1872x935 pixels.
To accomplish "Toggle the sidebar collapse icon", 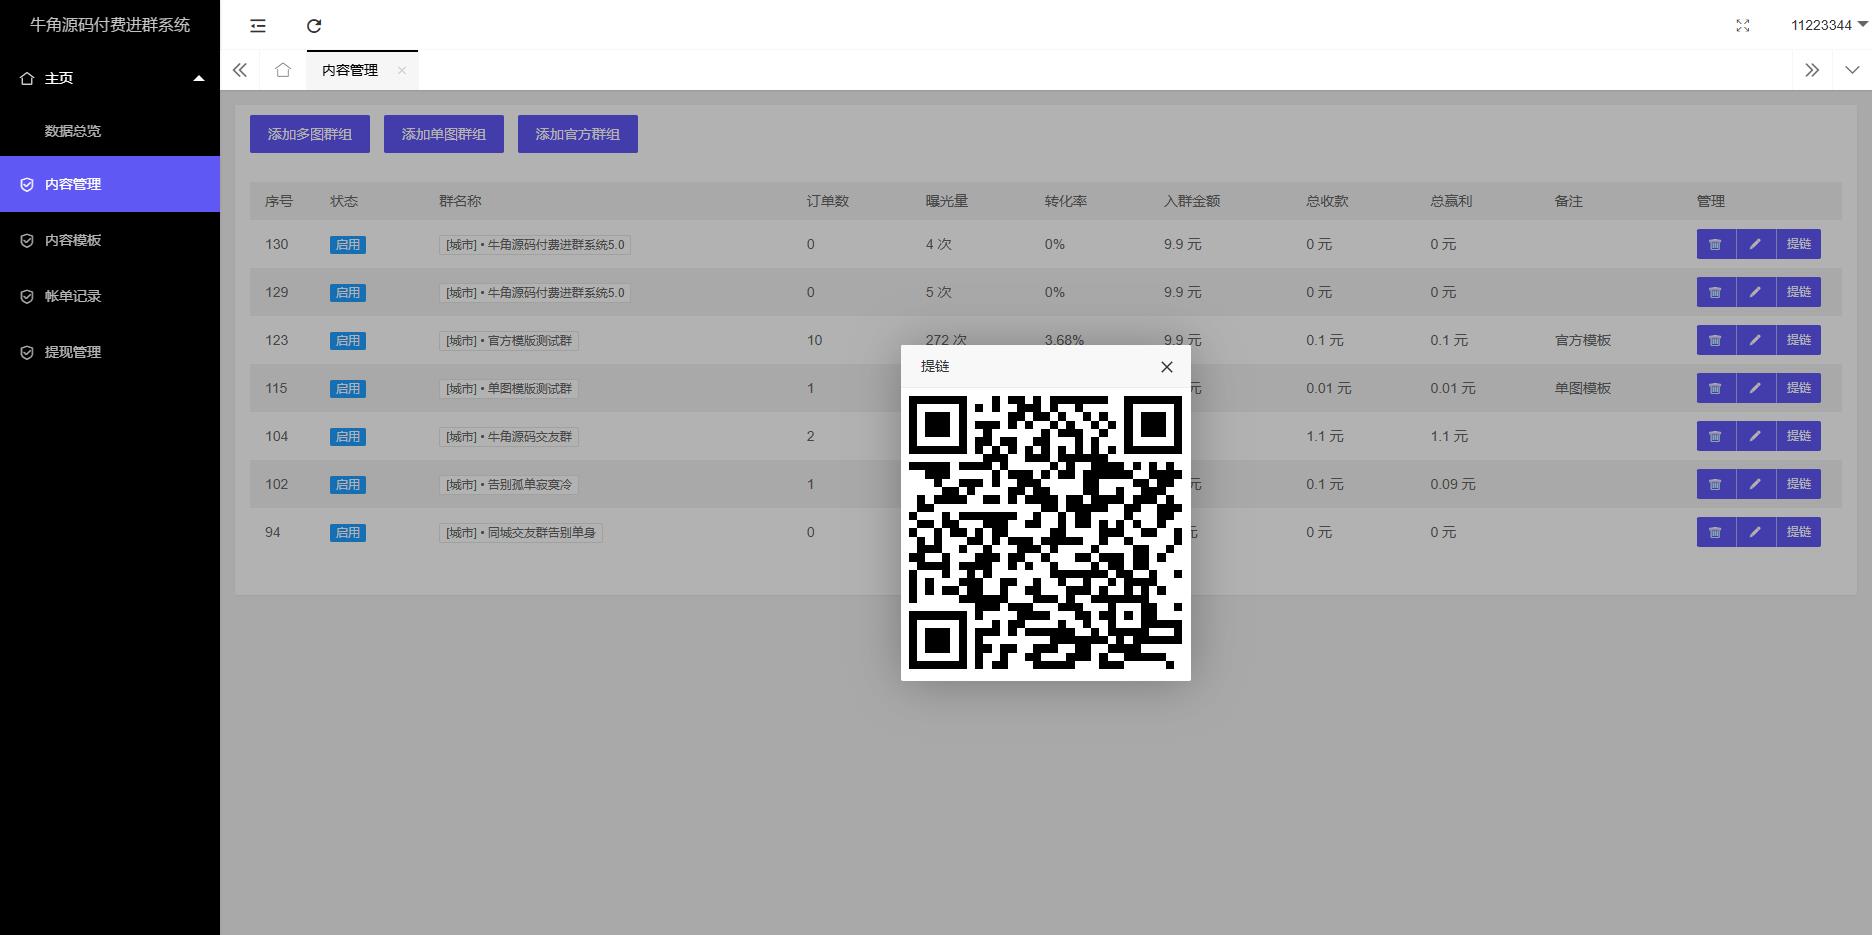I will [258, 26].
